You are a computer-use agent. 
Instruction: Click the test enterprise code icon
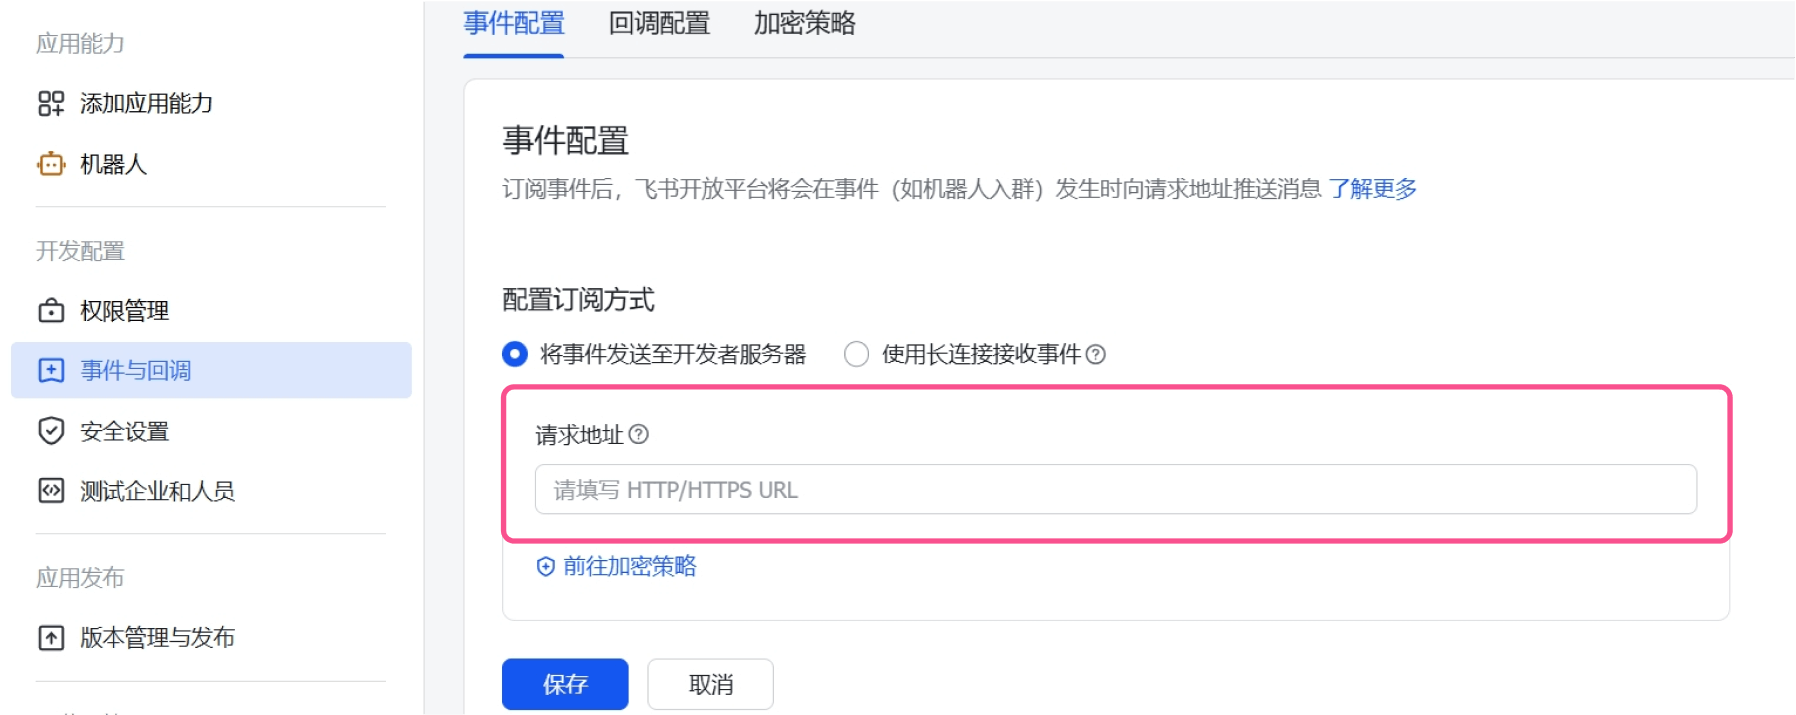tap(51, 491)
